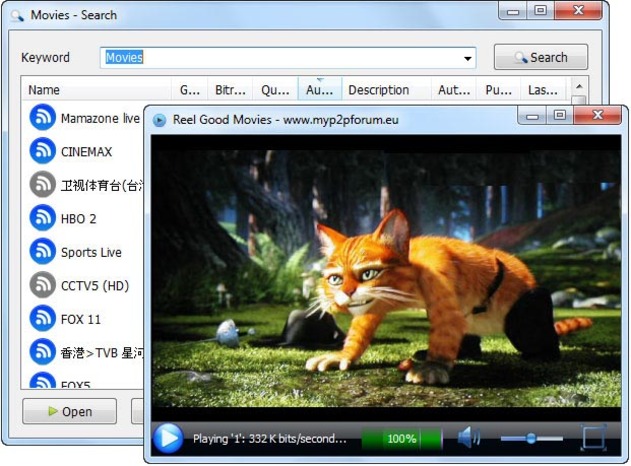The height and width of the screenshot is (466, 631).
Task: Sort by the Au... column header
Action: tap(320, 90)
